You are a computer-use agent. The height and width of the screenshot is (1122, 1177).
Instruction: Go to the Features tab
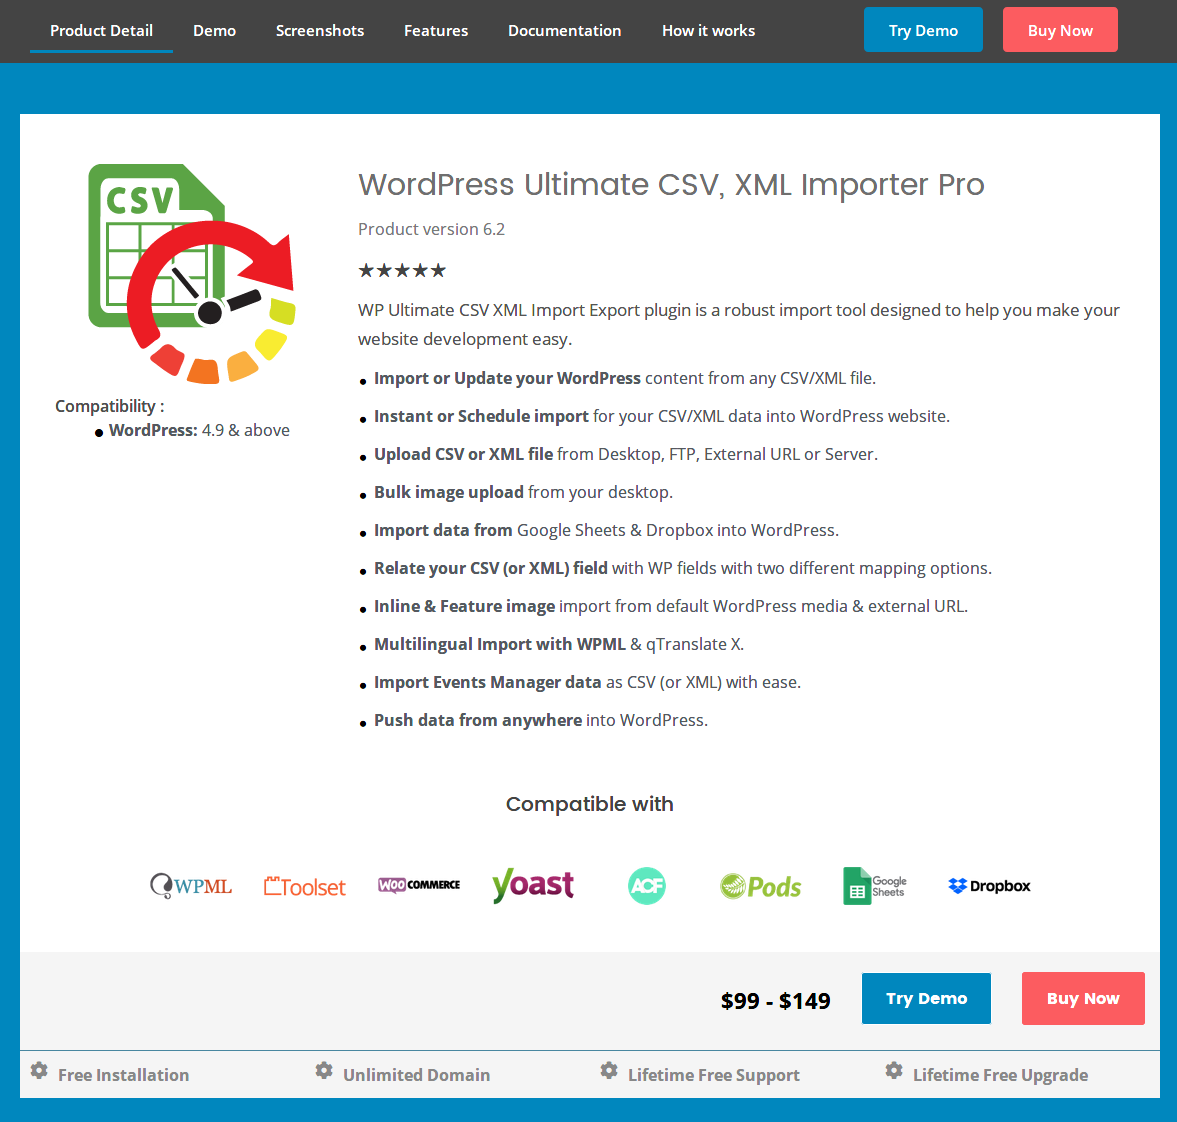(435, 31)
